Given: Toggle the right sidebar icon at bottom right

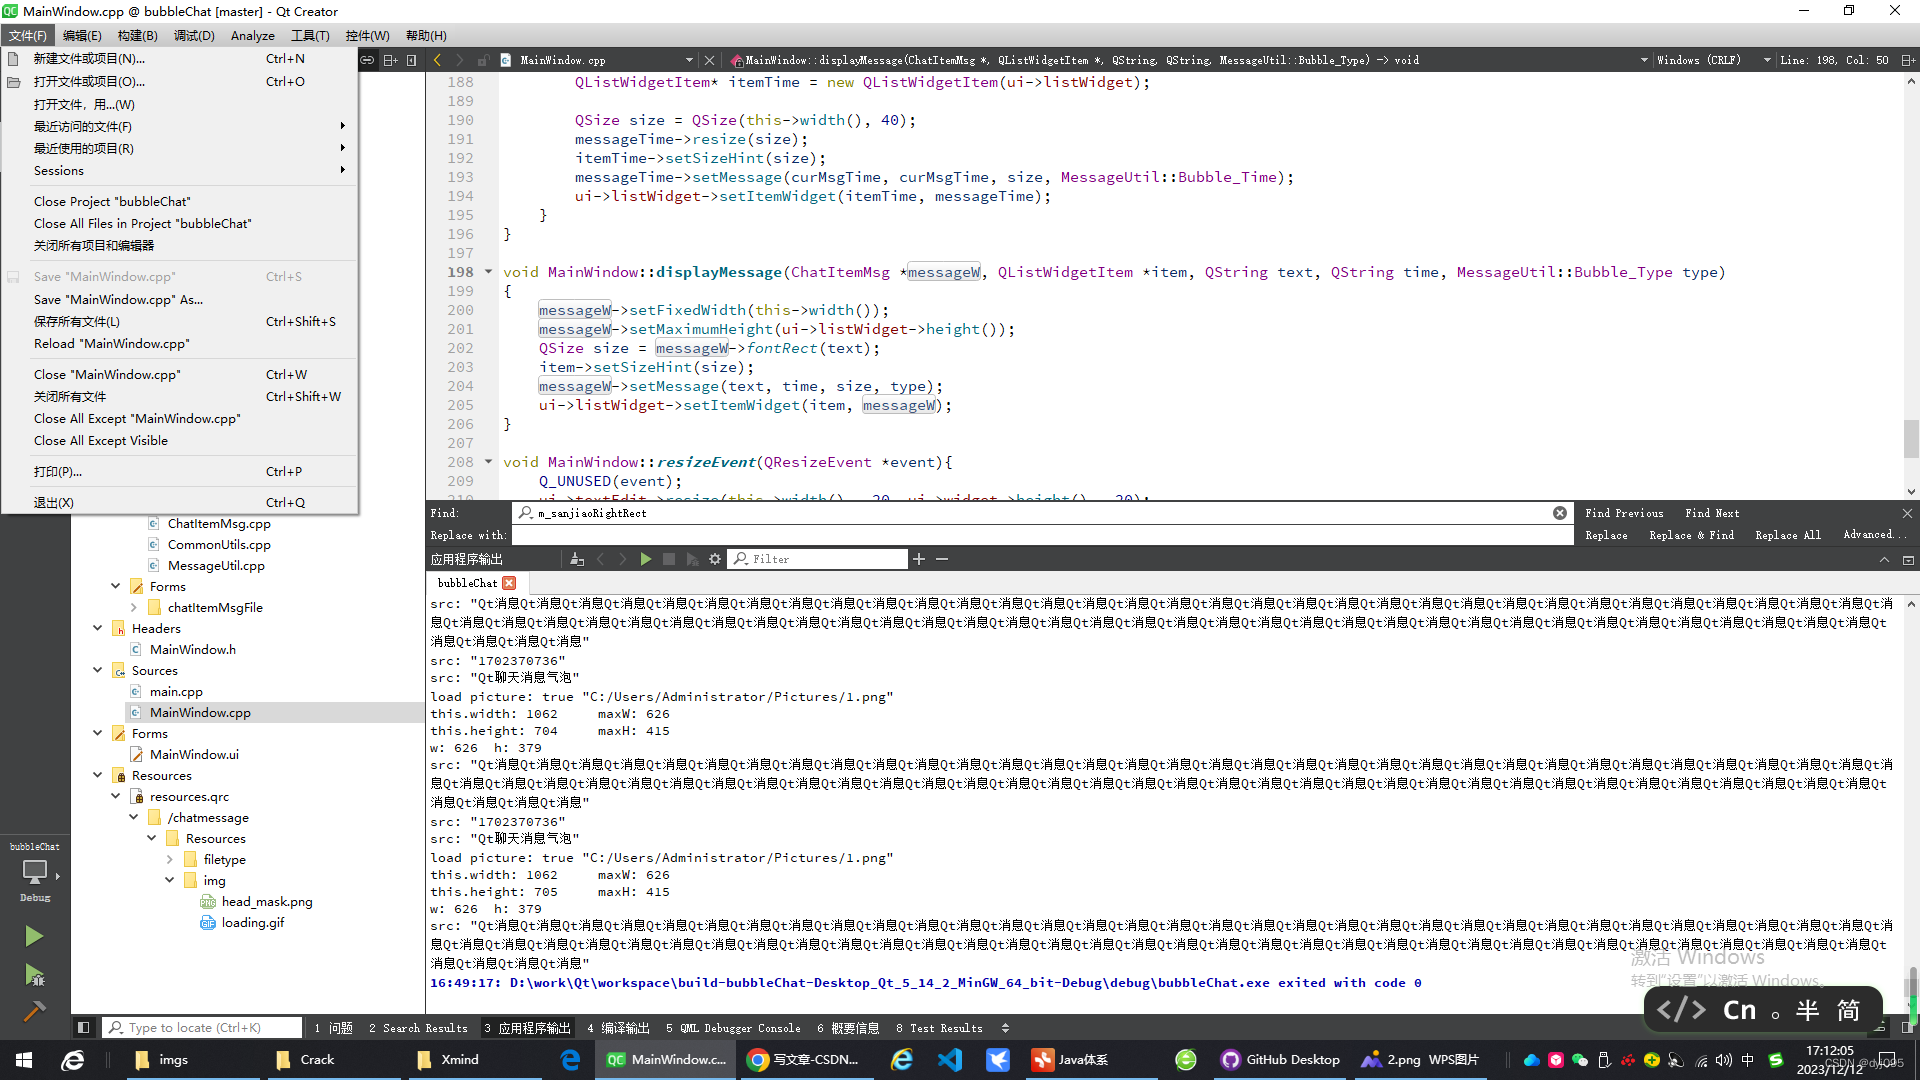Looking at the screenshot, I should (x=1908, y=1027).
